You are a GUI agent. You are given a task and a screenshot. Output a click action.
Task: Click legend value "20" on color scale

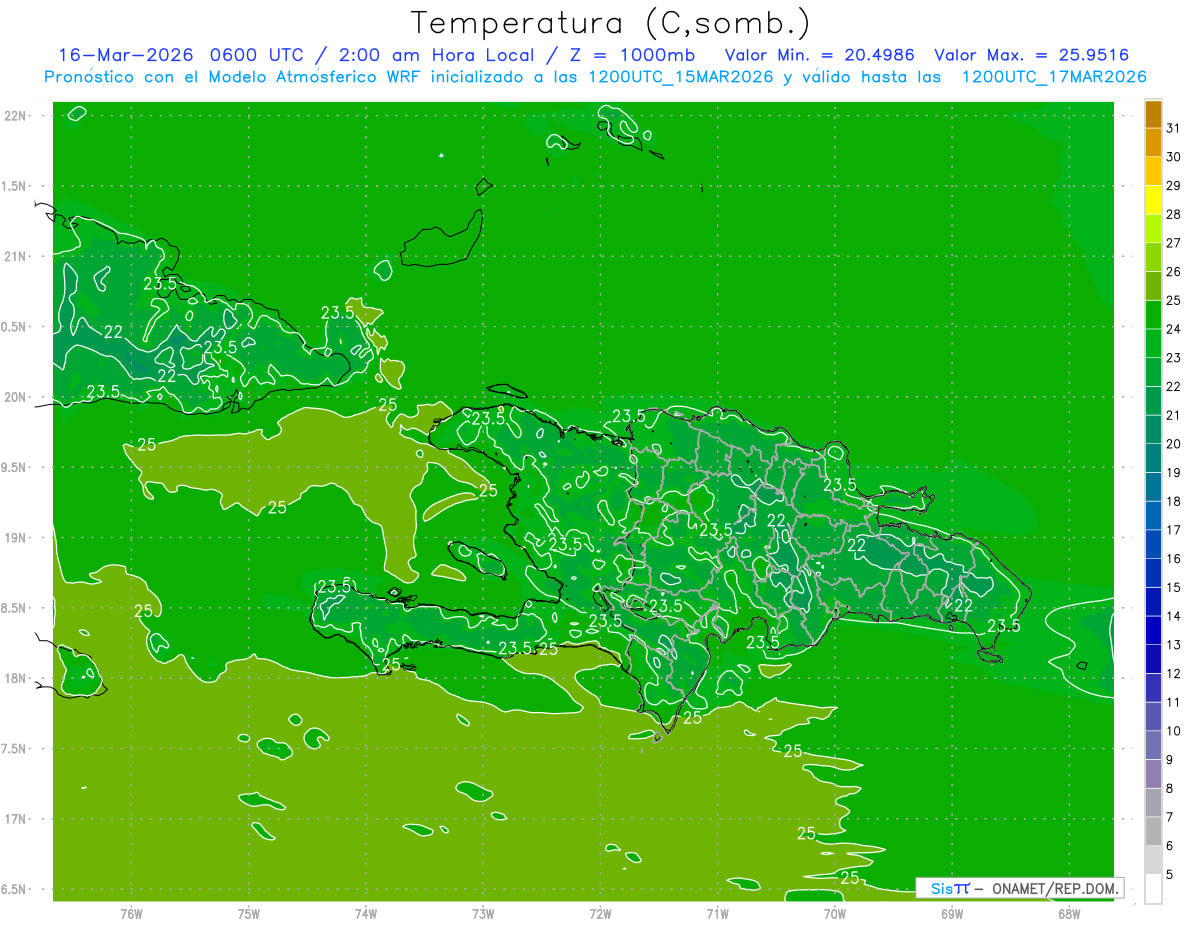1174,444
